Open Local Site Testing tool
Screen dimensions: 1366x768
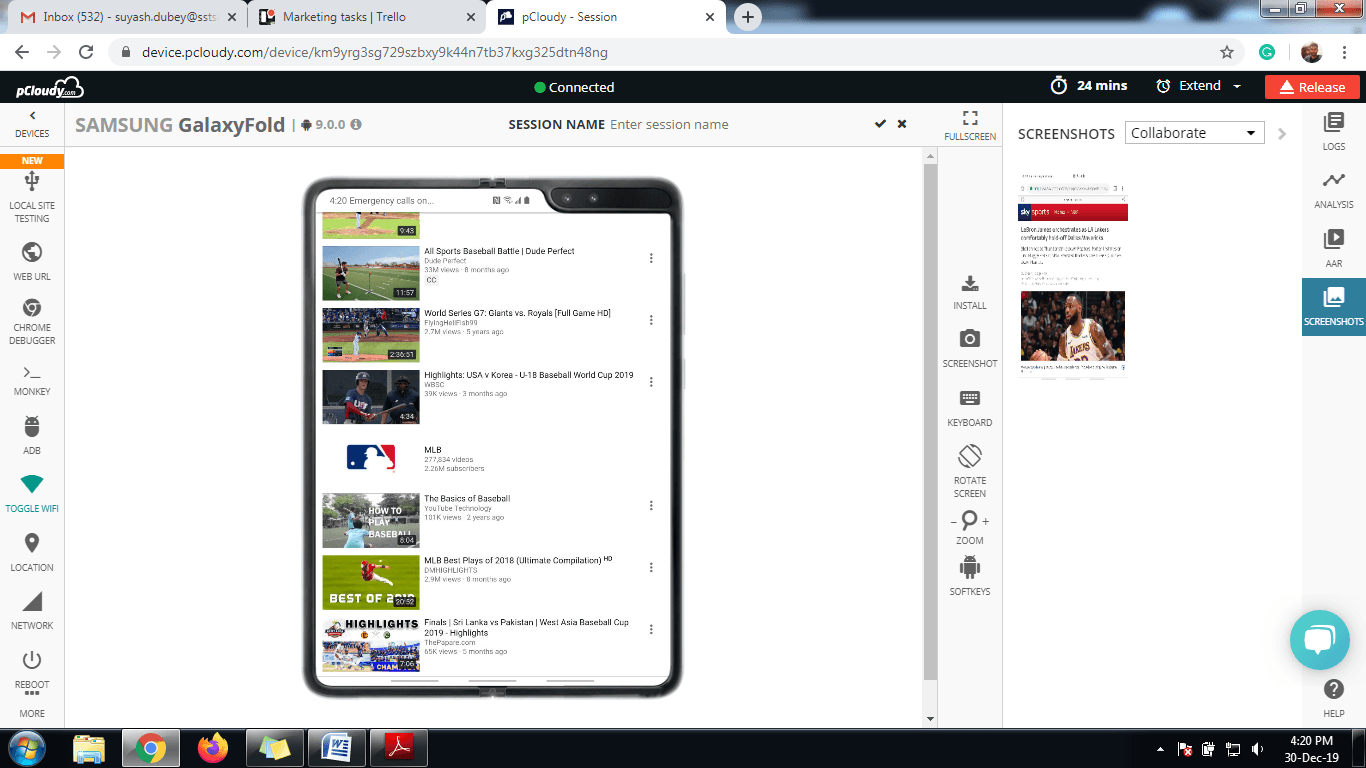click(x=32, y=196)
